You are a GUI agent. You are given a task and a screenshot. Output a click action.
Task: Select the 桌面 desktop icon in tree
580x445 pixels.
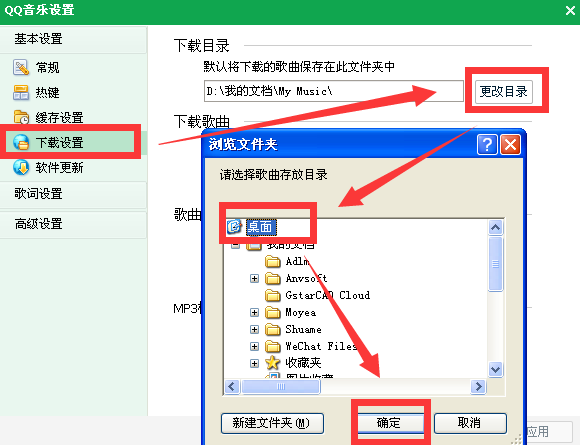[x=234, y=226]
